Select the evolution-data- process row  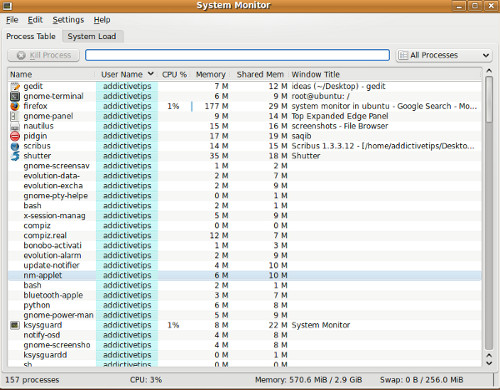[245, 176]
